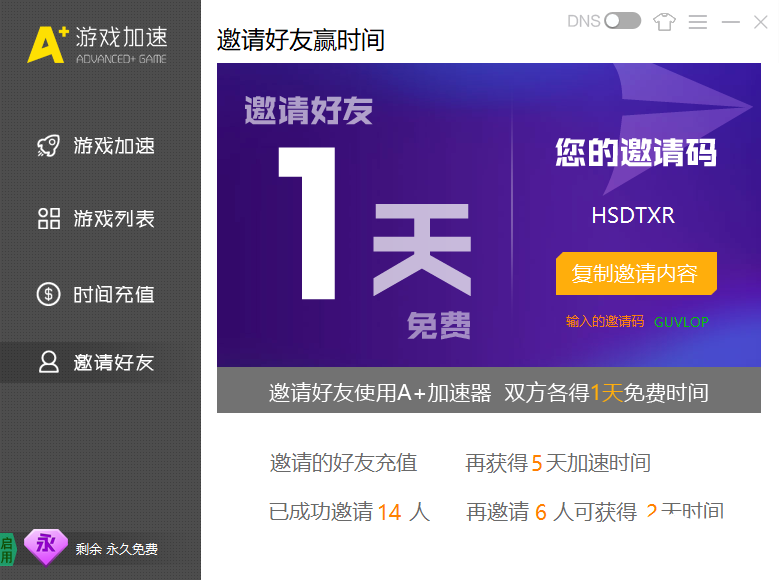The image size is (779, 580).
Task: Close the accelerator window
Action: click(761, 22)
